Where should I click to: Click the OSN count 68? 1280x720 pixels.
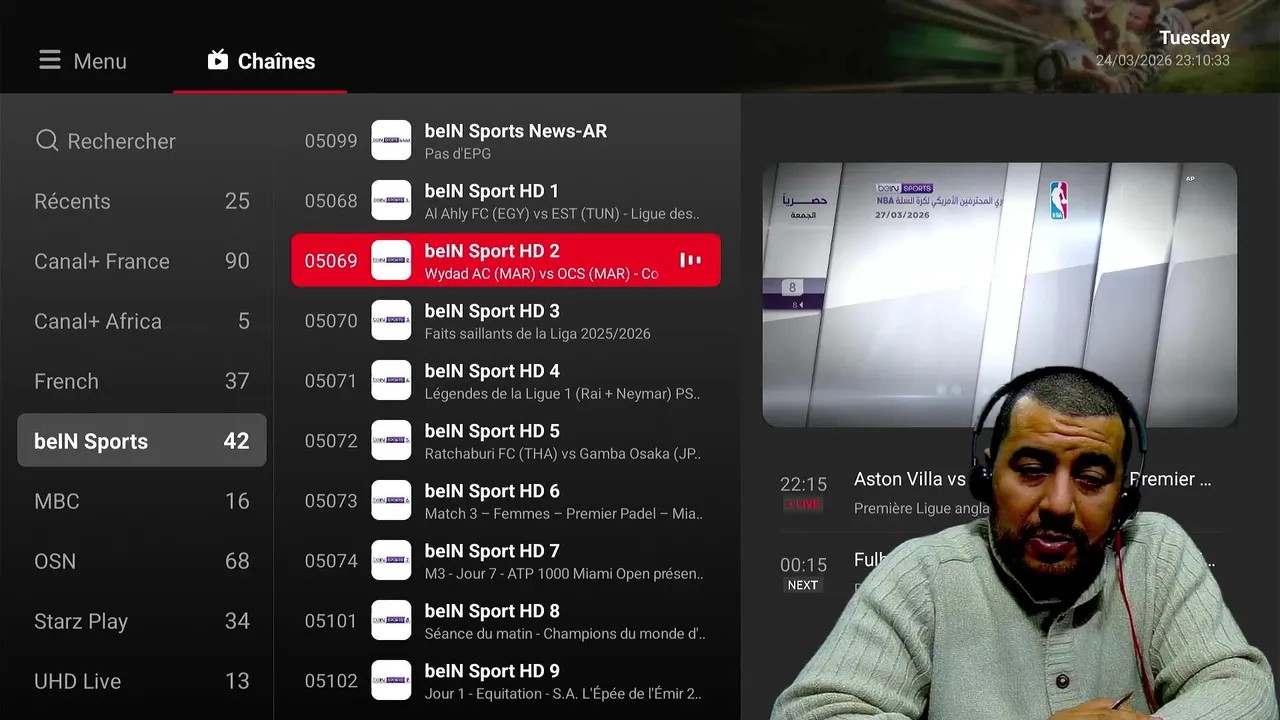[x=237, y=561]
